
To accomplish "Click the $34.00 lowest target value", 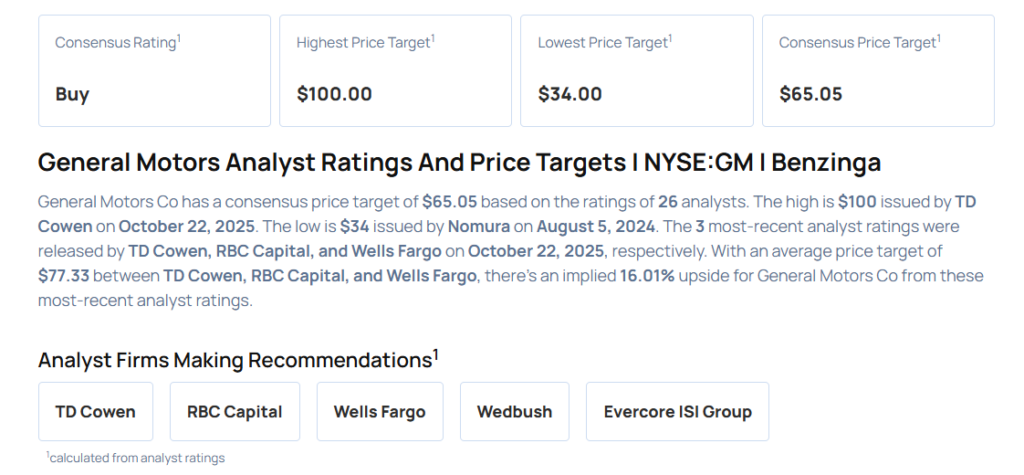I will [570, 94].
